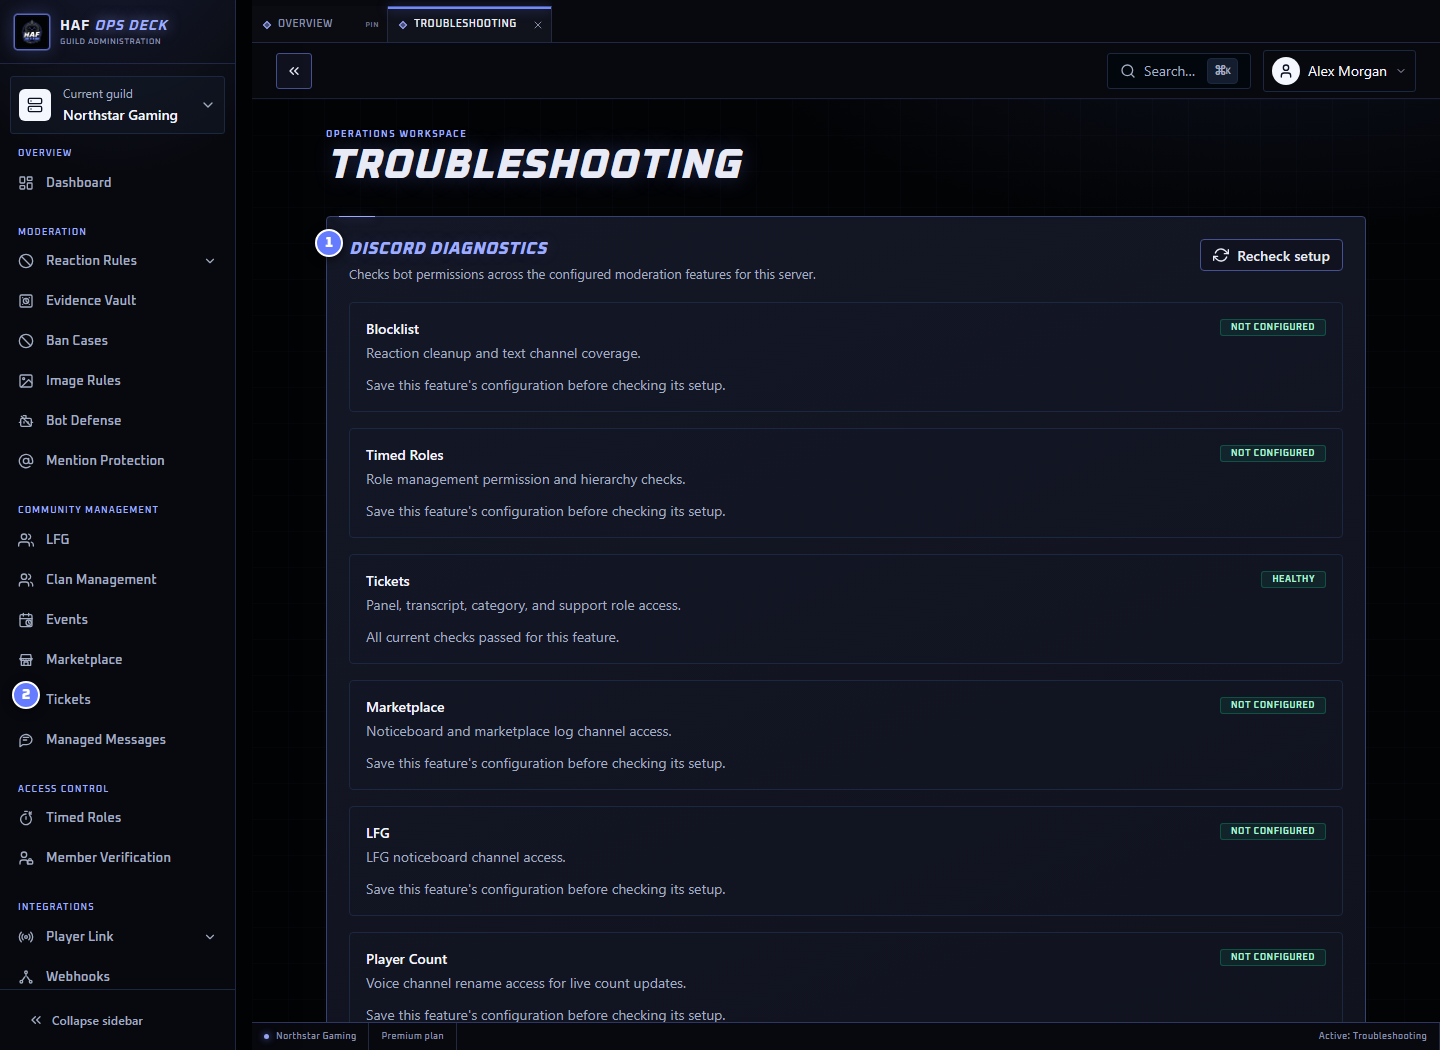The image size is (1440, 1050).
Task: Click the Player Count card title
Action: 406,959
